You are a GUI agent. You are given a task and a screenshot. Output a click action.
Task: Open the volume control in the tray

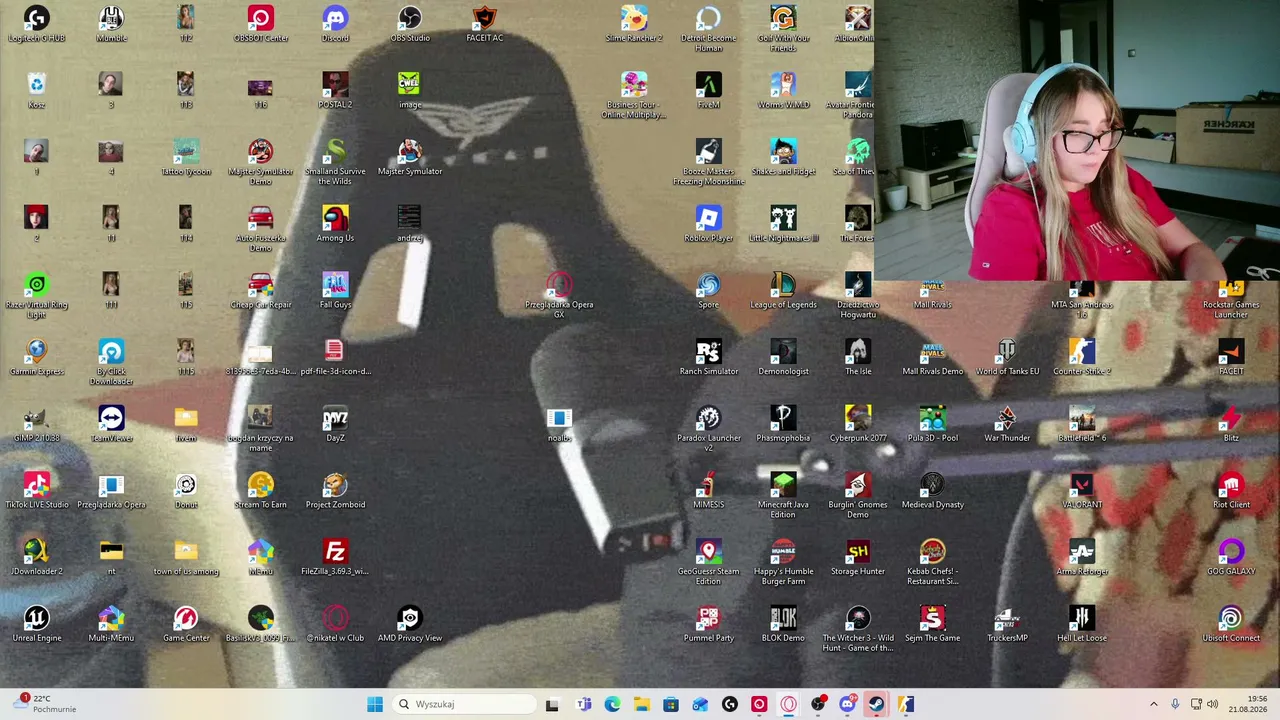pos(1212,704)
